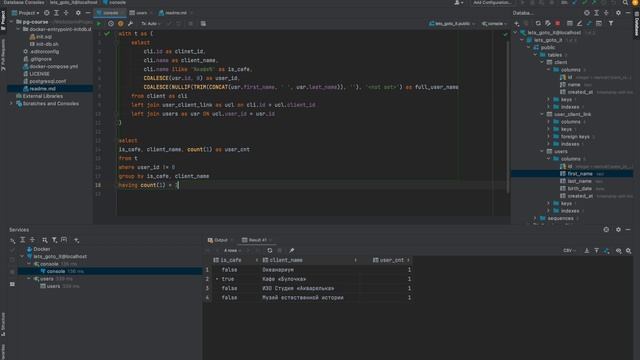Viewport: 640px width, 360px height.
Task: Sort by is_cafe column header
Action: pos(235,260)
